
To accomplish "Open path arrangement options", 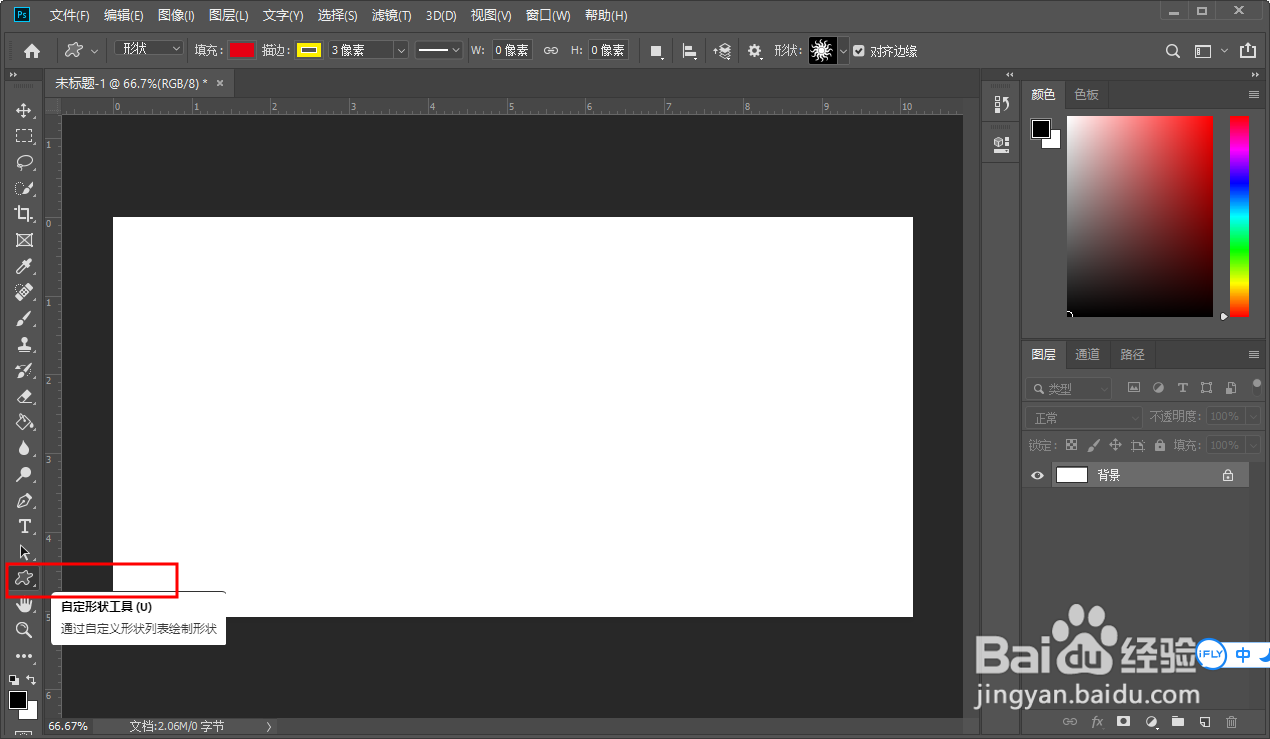I will coord(721,51).
